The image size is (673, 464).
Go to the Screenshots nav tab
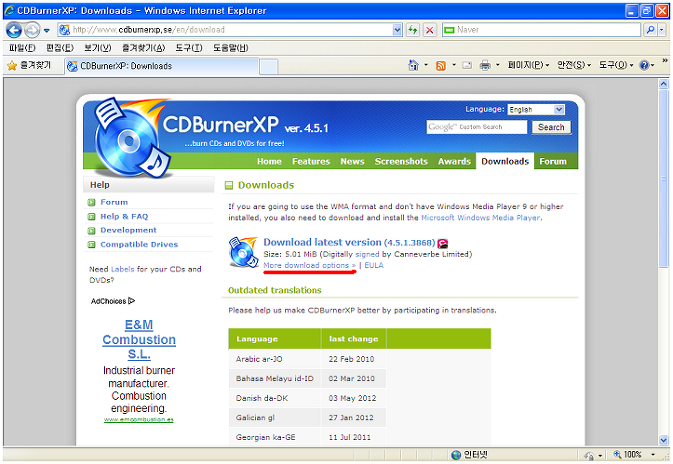tap(401, 161)
